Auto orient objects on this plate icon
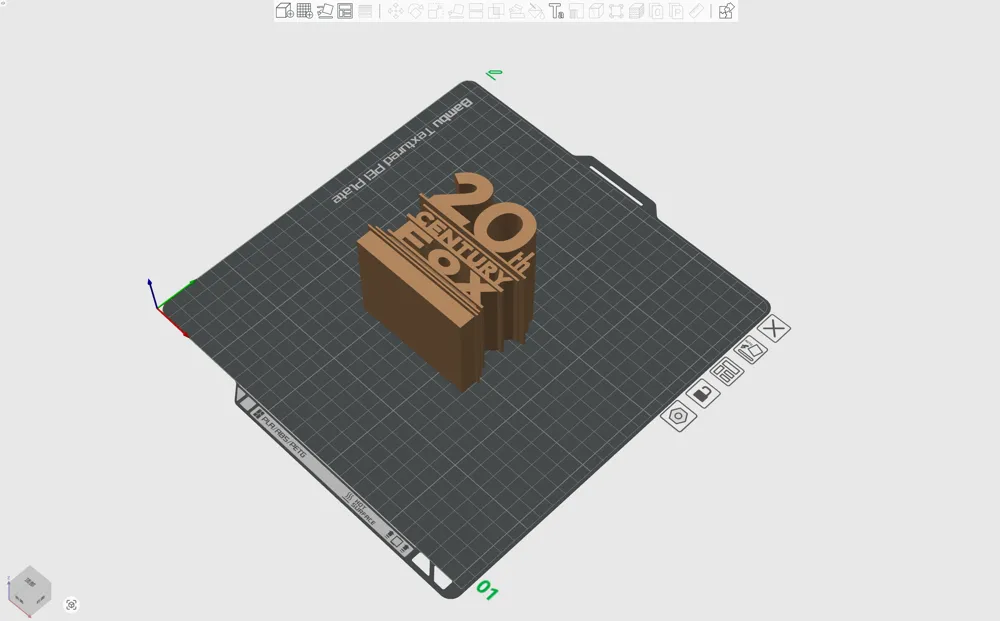Image resolution: width=1000 pixels, height=621 pixels. point(750,349)
